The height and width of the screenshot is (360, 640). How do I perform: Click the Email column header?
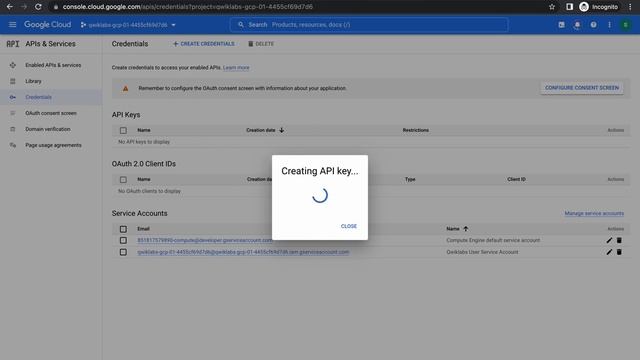(143, 229)
